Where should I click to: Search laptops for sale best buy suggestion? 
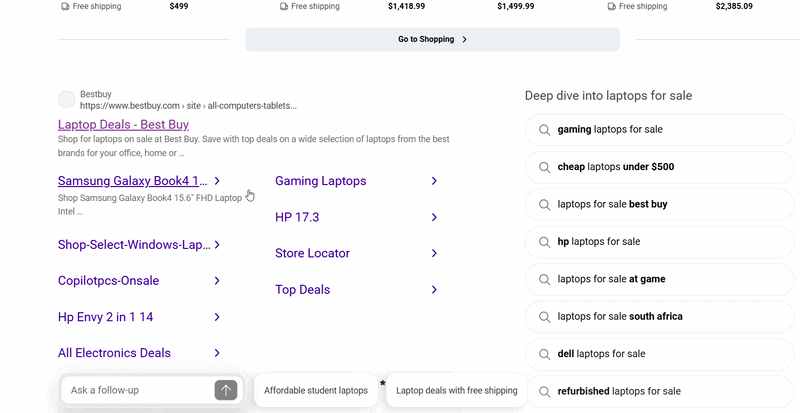coord(659,204)
